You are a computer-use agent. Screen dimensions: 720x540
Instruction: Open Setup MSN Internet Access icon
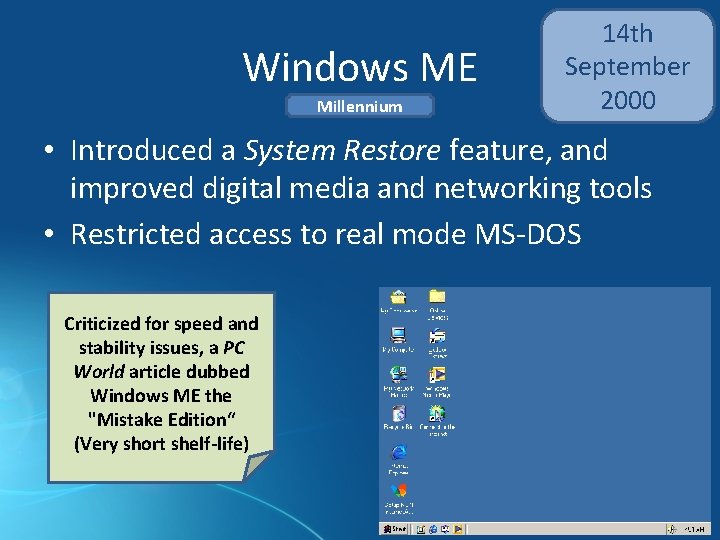click(x=399, y=499)
